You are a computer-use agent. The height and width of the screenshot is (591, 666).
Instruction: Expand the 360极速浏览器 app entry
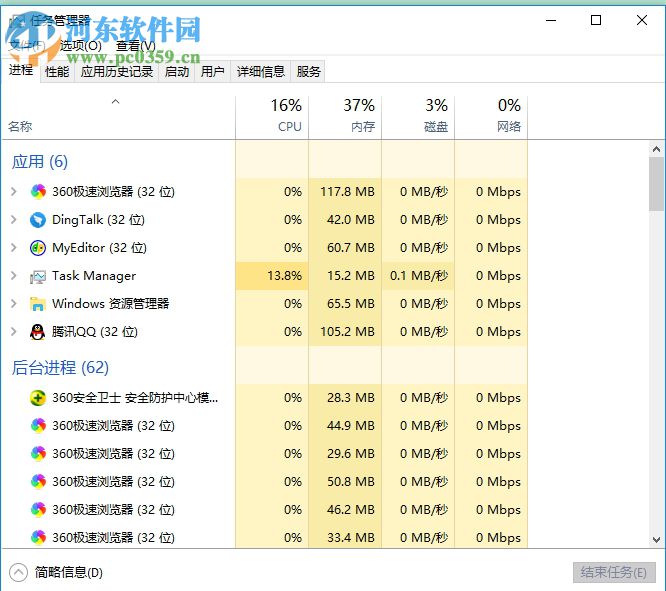pyautogui.click(x=14, y=192)
